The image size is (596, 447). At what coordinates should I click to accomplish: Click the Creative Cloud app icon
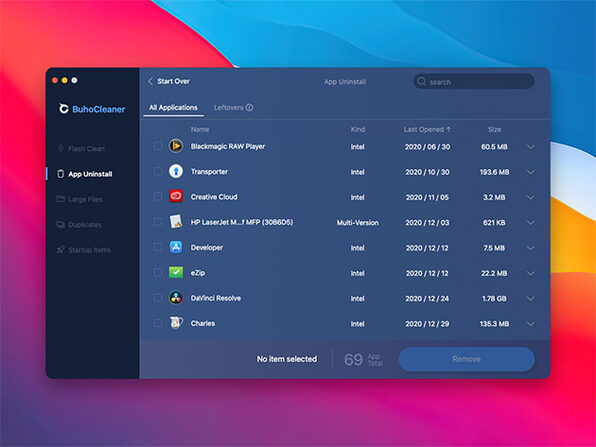[176, 196]
